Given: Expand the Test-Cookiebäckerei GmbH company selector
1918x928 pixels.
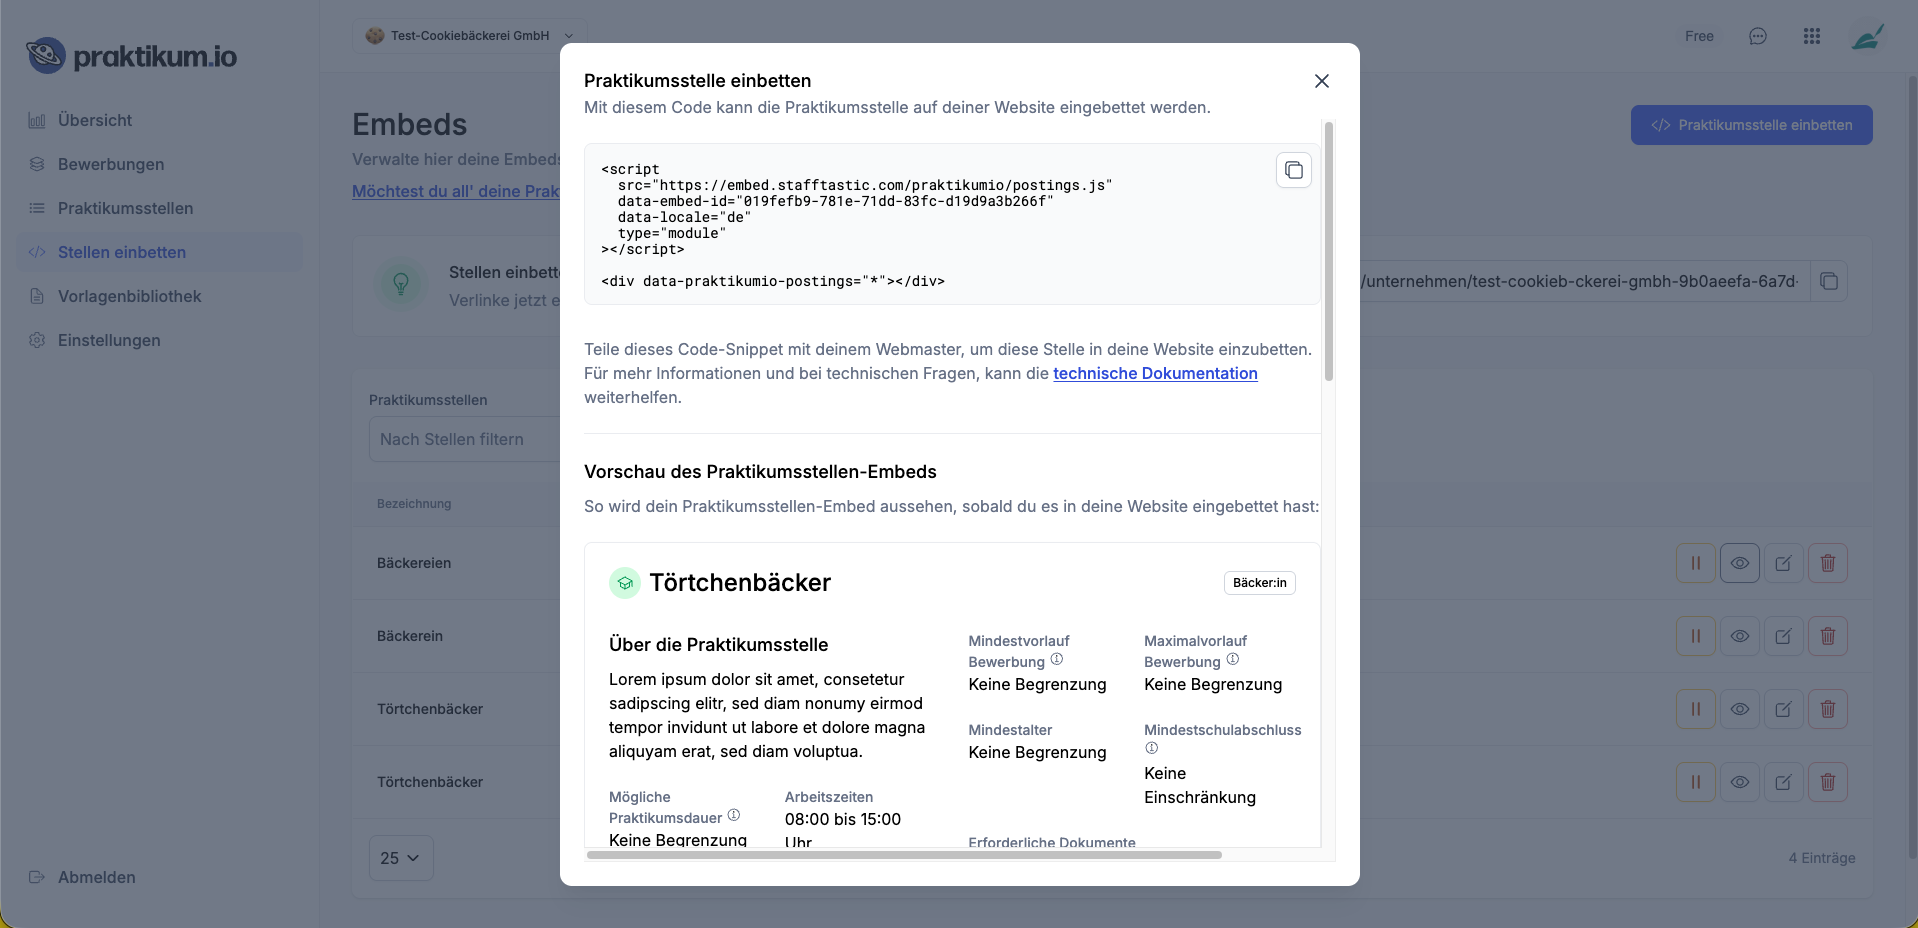Looking at the screenshot, I should pos(470,36).
